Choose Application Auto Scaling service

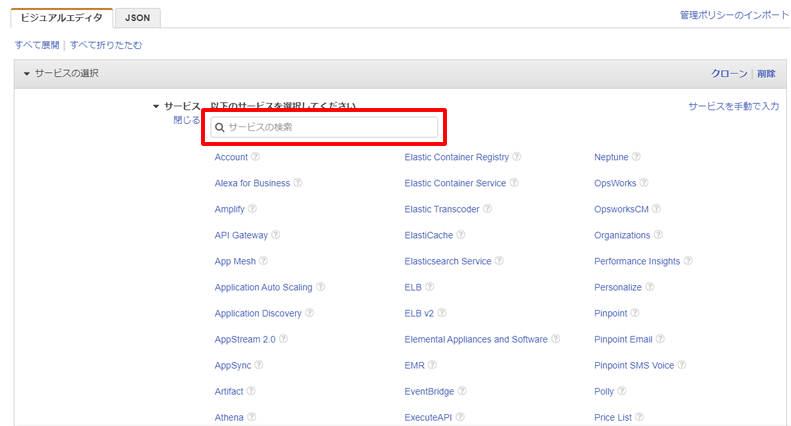click(263, 287)
